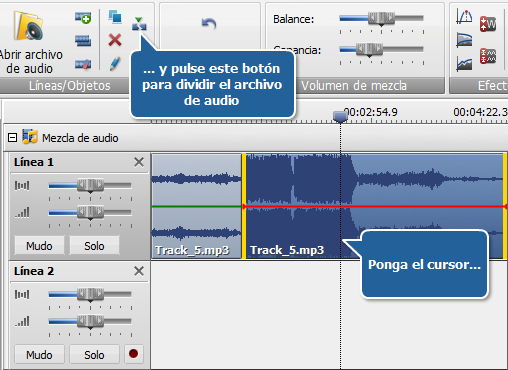The height and width of the screenshot is (370, 508).
Task: Click the record button on Línea 2
Action: click(134, 354)
